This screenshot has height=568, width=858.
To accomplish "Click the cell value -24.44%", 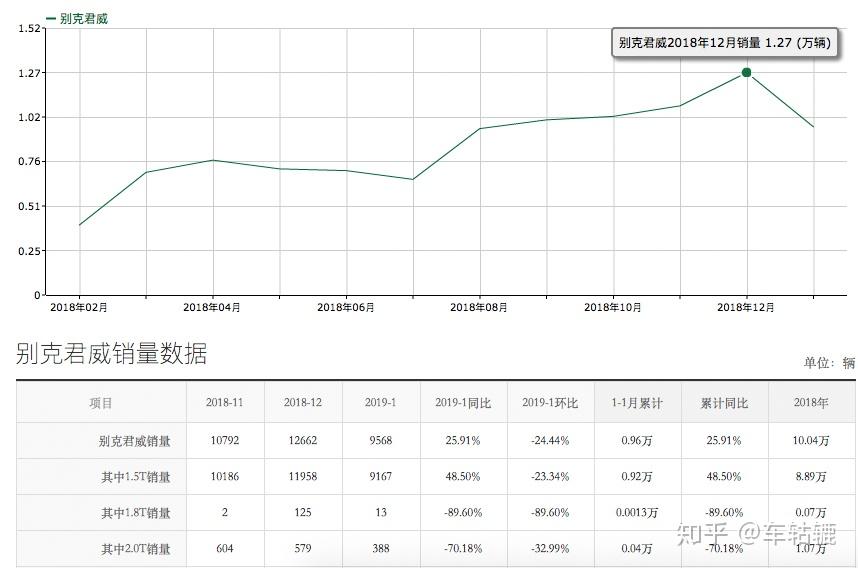I will pos(550,441).
